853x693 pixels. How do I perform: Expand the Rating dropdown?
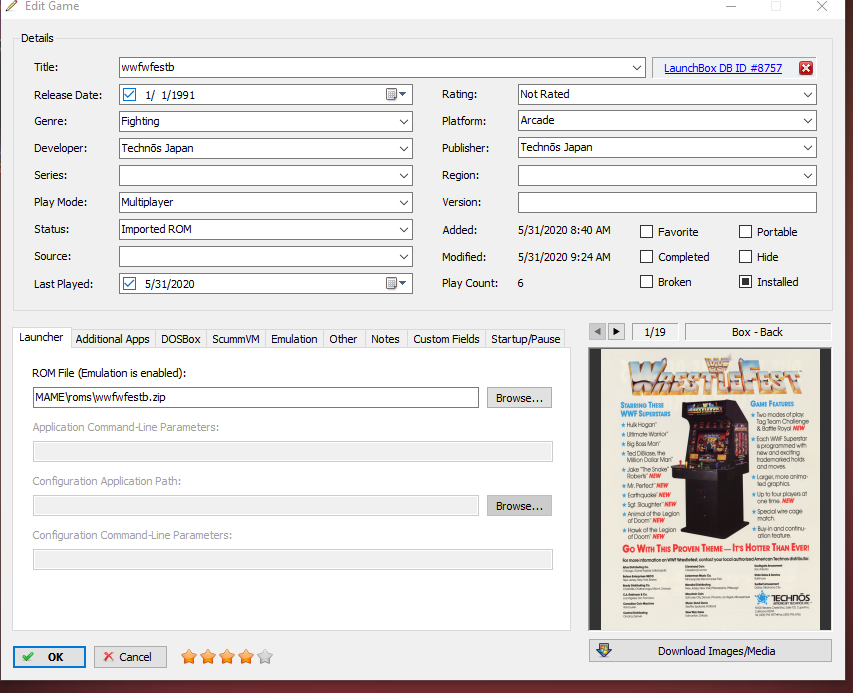point(808,94)
